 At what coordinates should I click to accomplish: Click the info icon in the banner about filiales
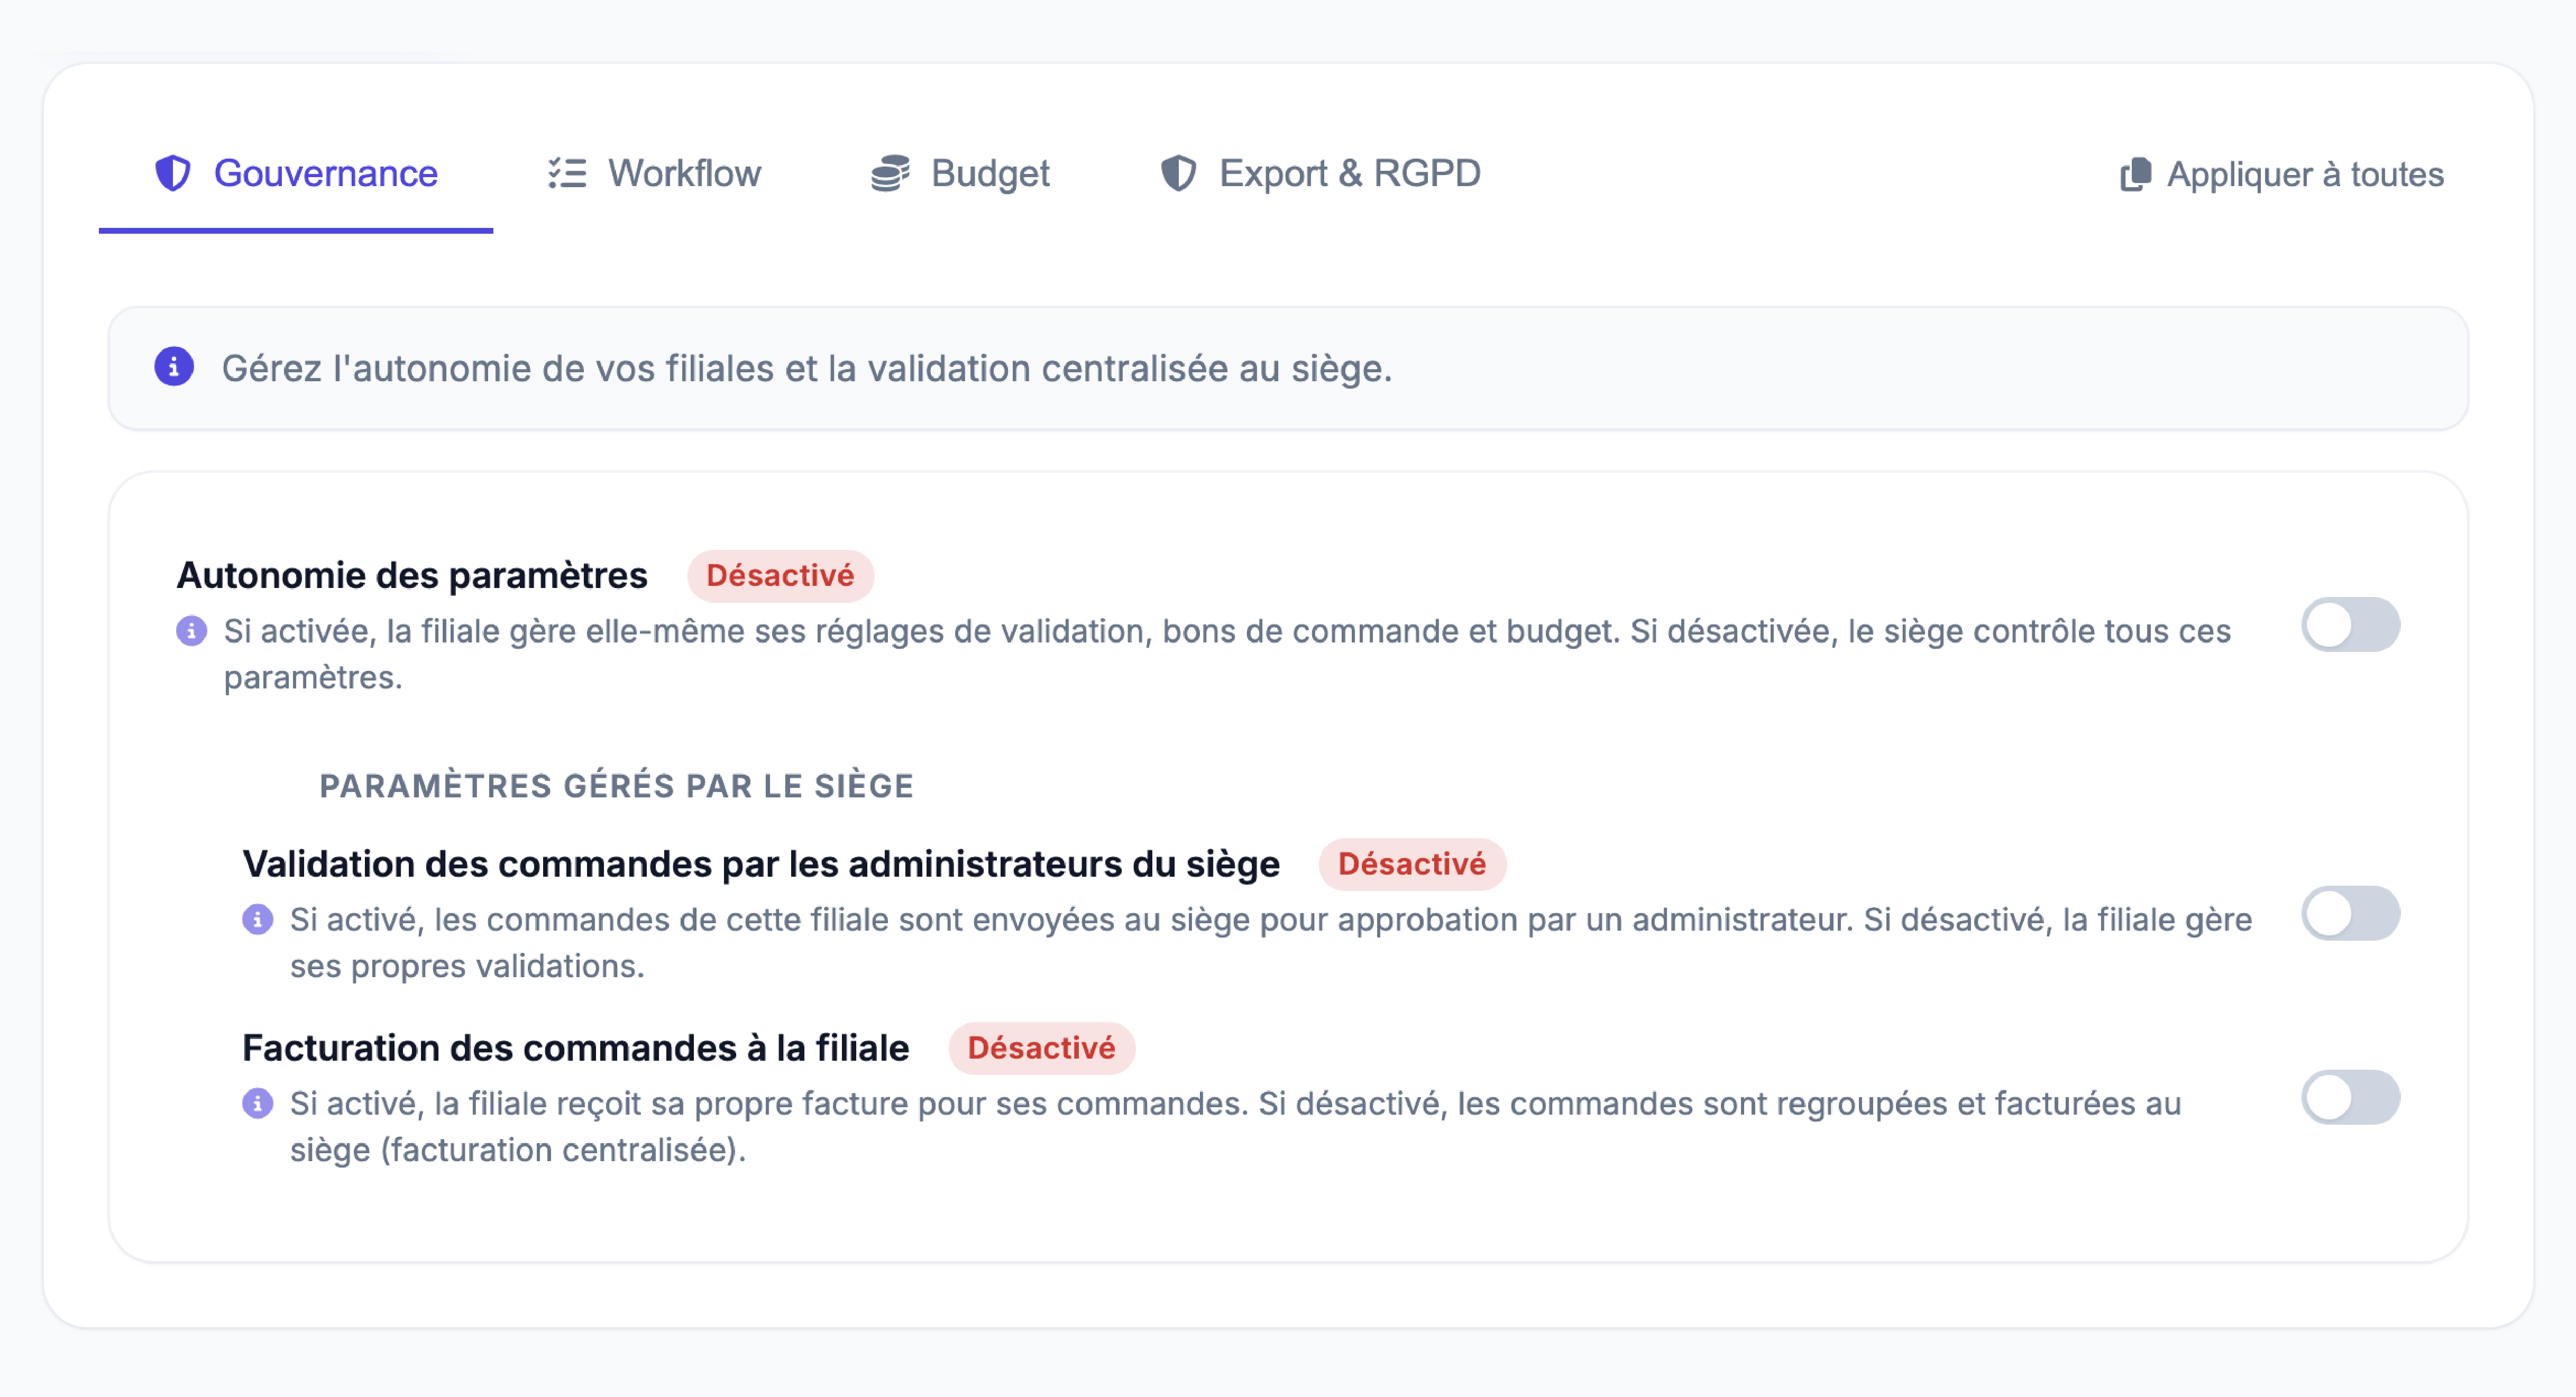click(x=174, y=367)
